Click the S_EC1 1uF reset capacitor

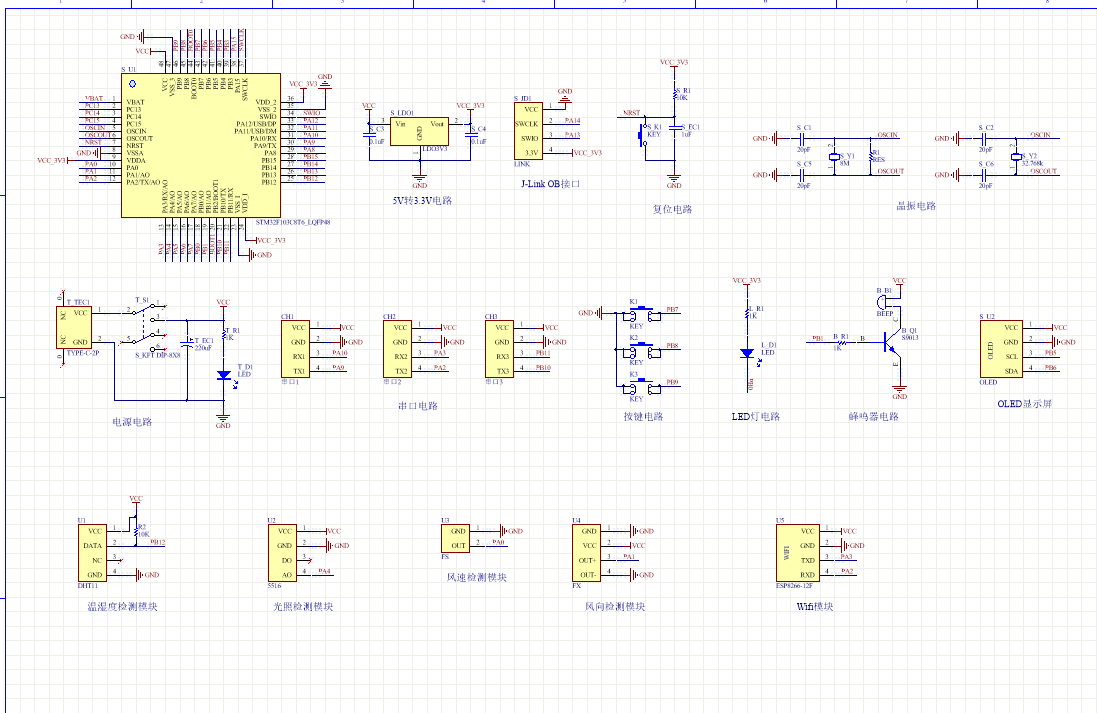pos(673,128)
